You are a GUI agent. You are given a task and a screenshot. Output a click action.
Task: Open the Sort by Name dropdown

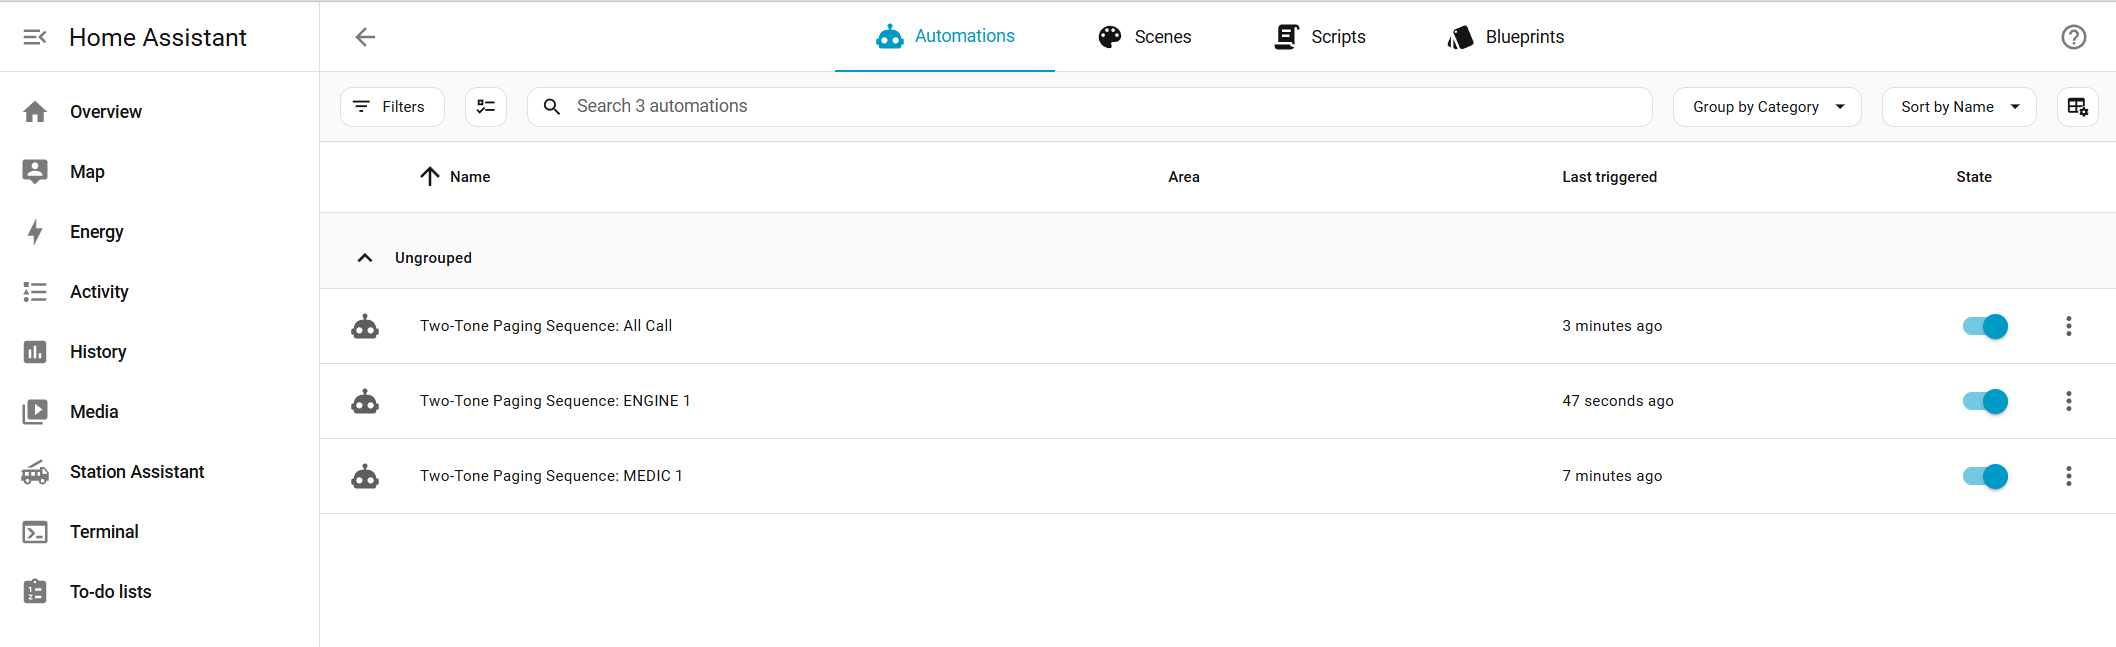click(1958, 107)
